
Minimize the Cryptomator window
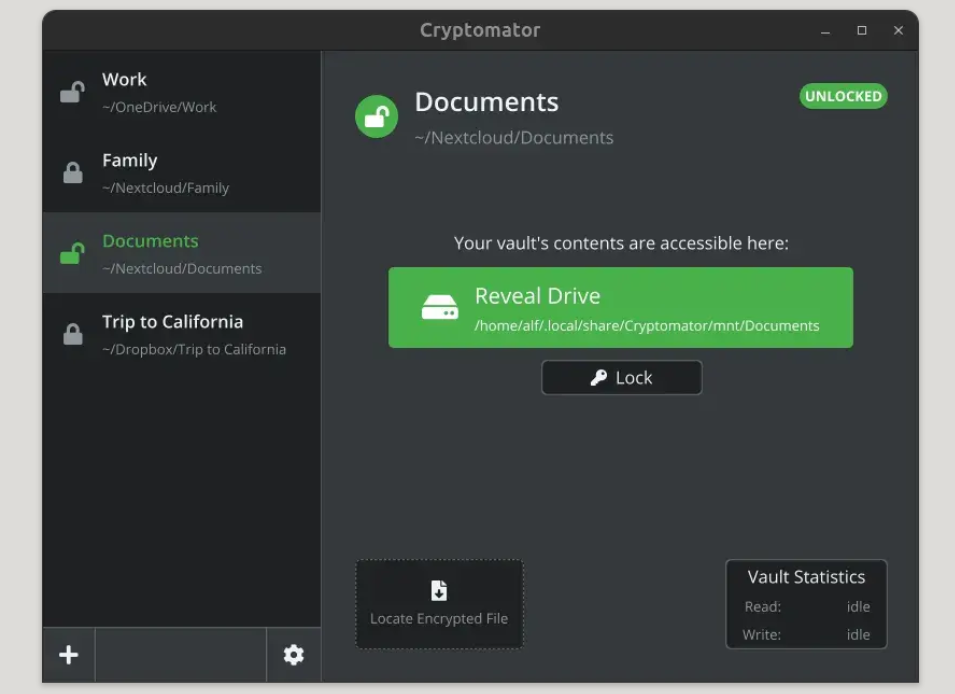tap(825, 30)
